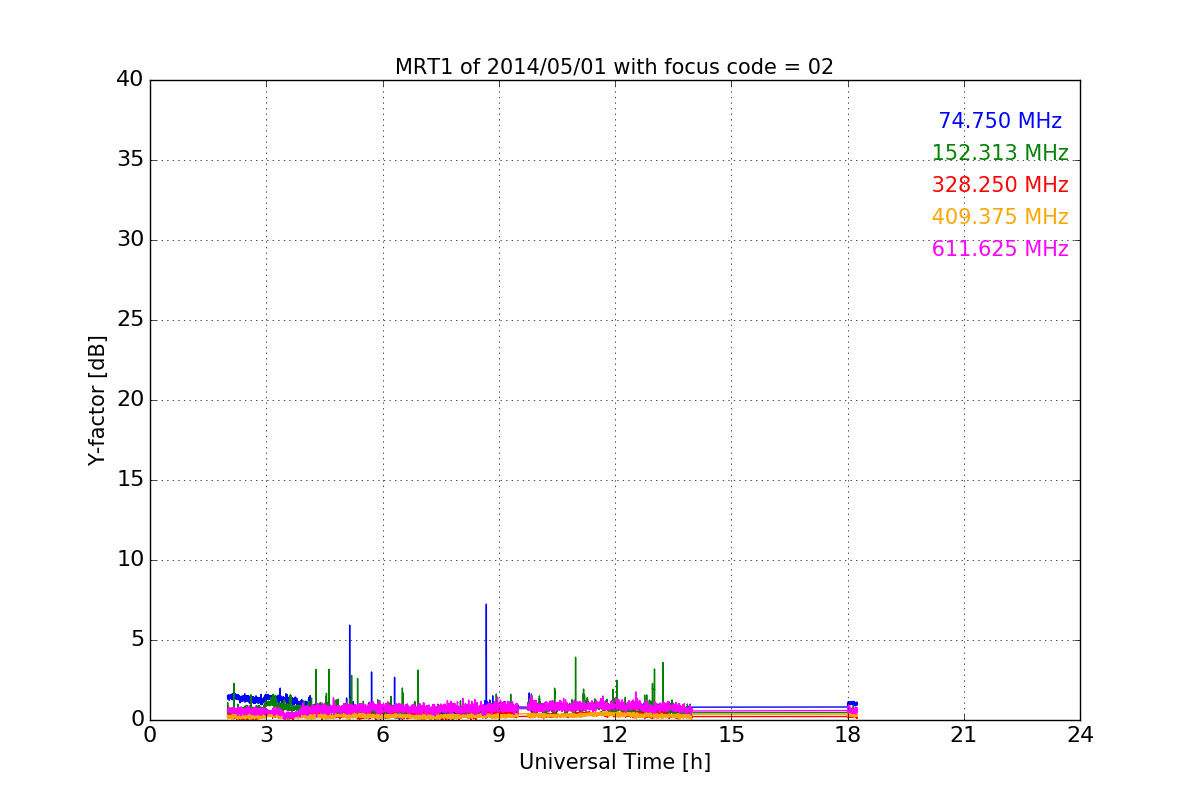The height and width of the screenshot is (800, 1200).
Task: Select the 328.250 MHz legend label
Action: click(1000, 185)
